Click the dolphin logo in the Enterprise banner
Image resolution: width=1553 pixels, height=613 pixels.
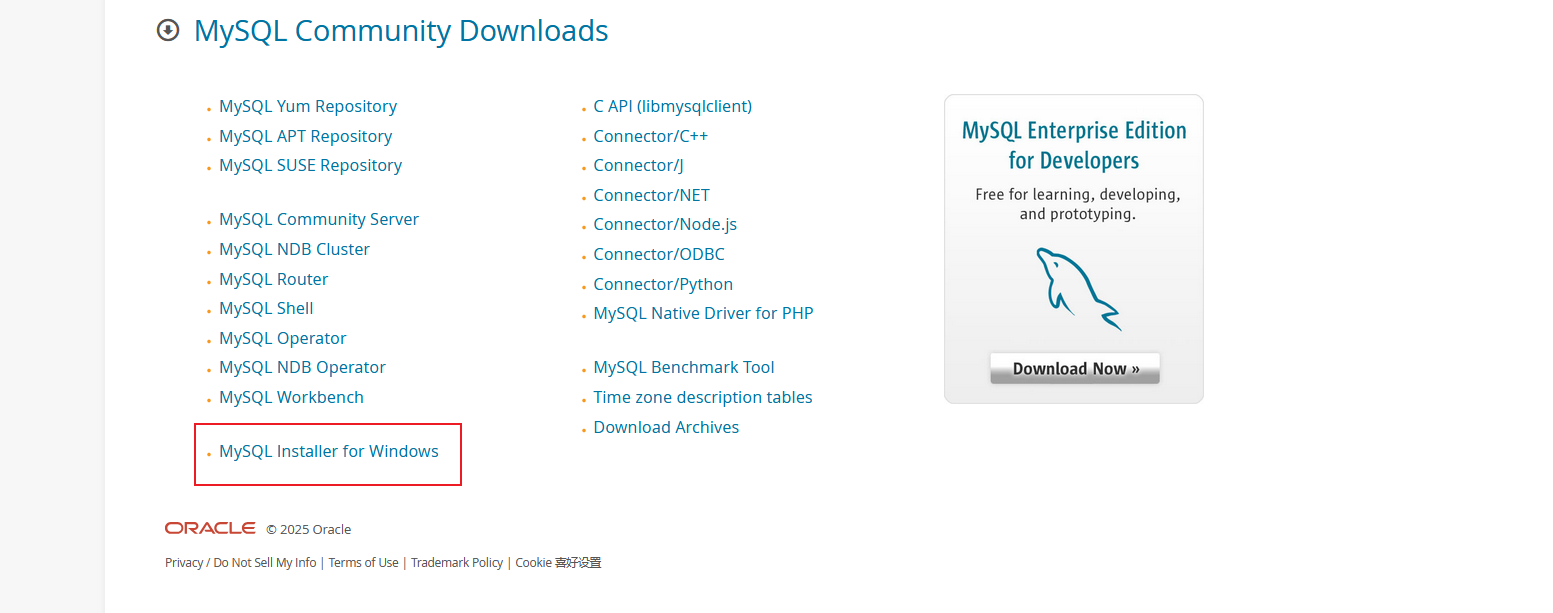(1078, 289)
